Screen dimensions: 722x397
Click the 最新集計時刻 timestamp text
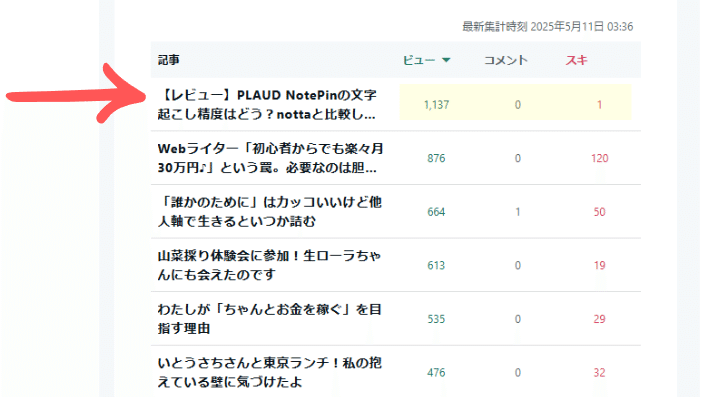547,27
